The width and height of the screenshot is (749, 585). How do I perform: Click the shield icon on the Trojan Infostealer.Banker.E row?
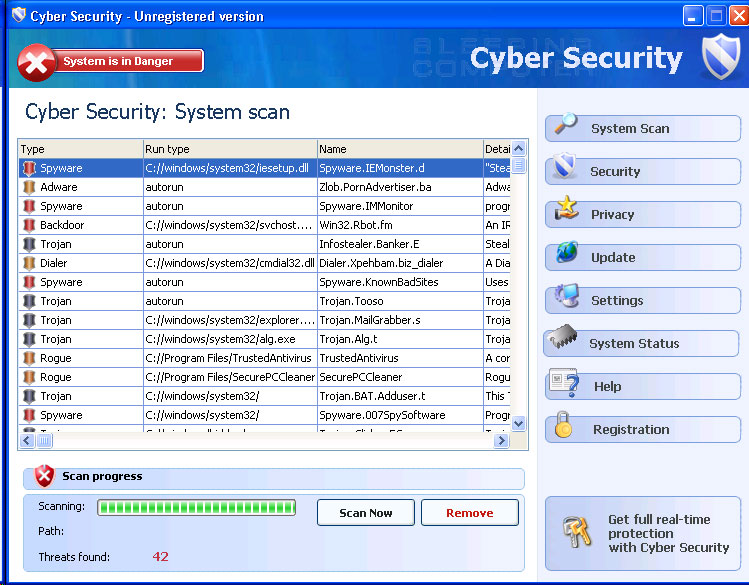(x=29, y=244)
